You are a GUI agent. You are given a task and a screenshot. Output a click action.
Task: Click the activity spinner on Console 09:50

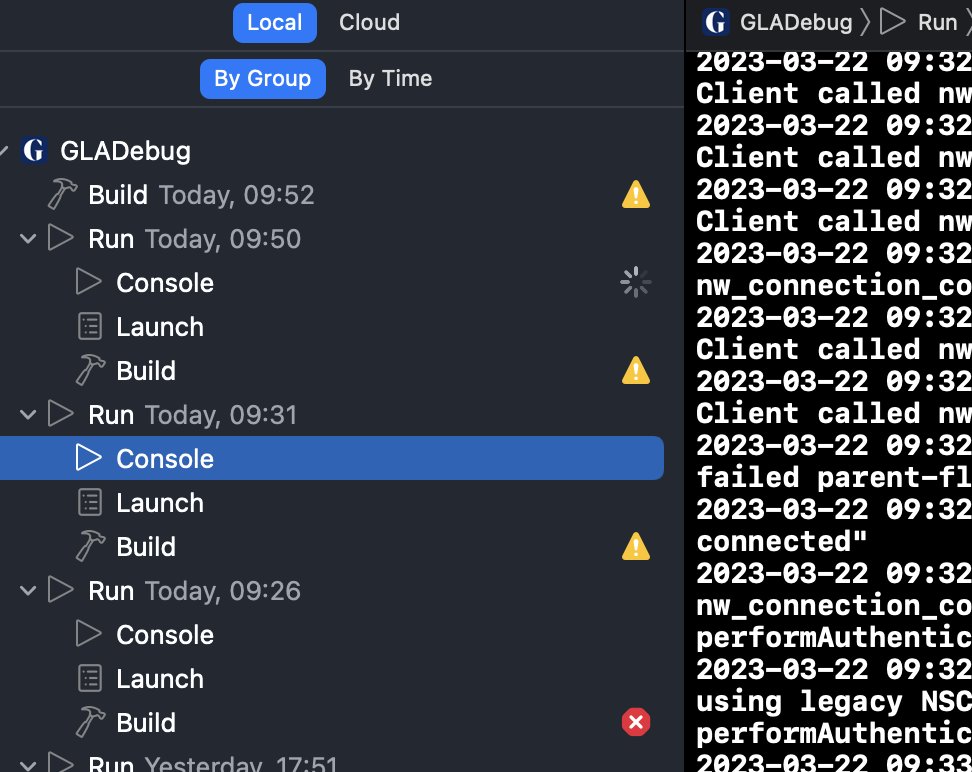point(635,283)
